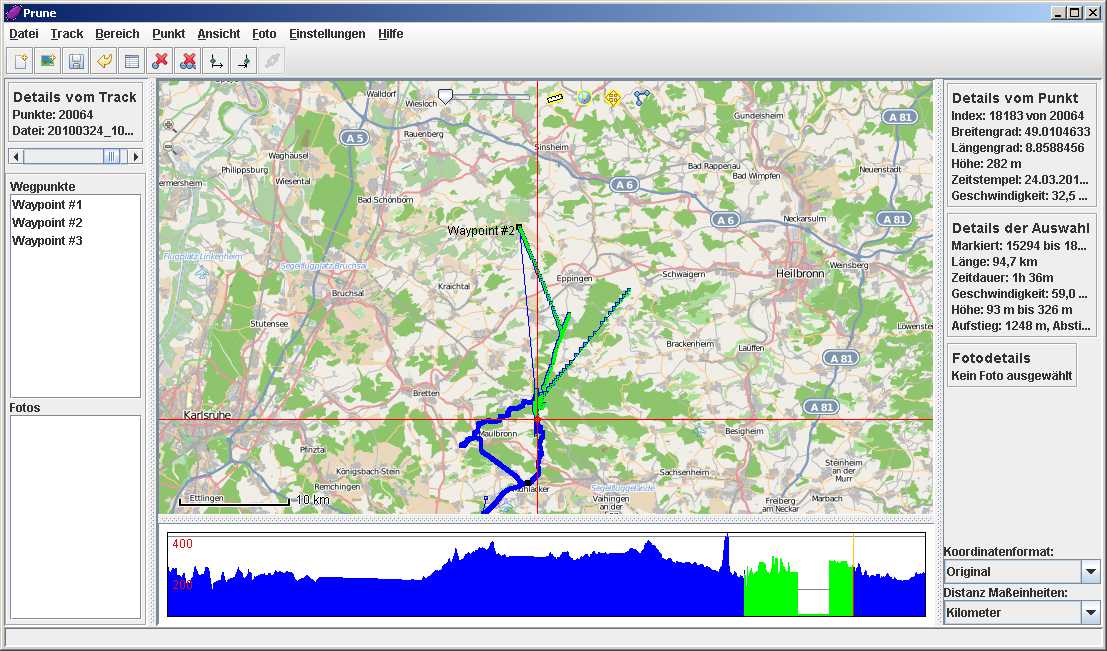Click the add photos toolbar icon
Viewport: 1107px width, 651px height.
pos(47,61)
